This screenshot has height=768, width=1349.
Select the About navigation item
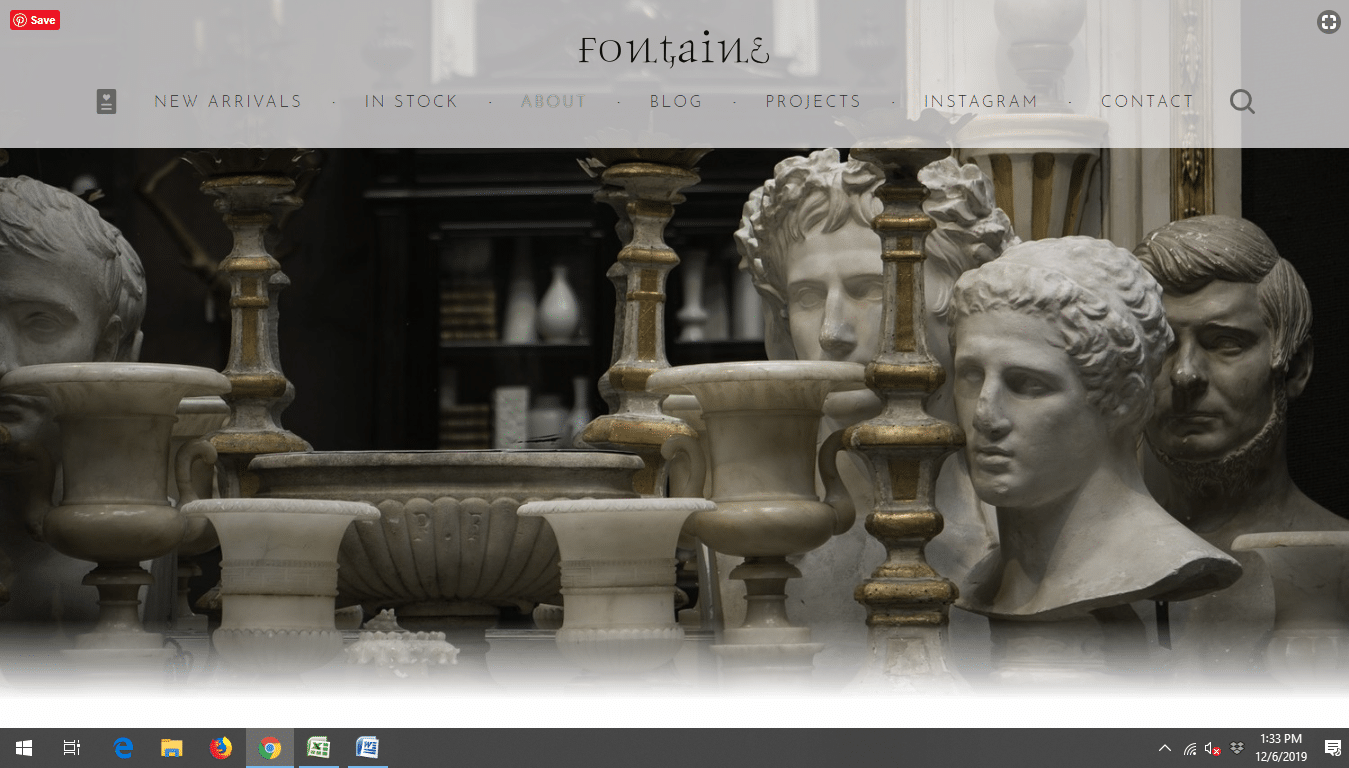pos(553,101)
